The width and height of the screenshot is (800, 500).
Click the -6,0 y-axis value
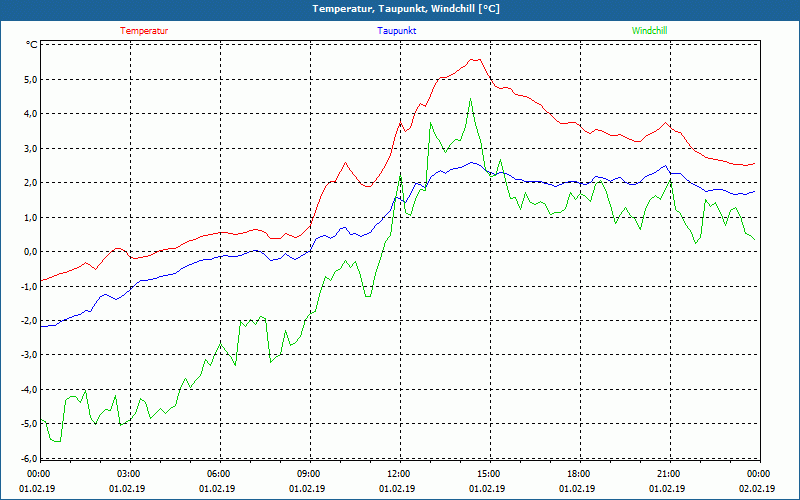[28, 458]
